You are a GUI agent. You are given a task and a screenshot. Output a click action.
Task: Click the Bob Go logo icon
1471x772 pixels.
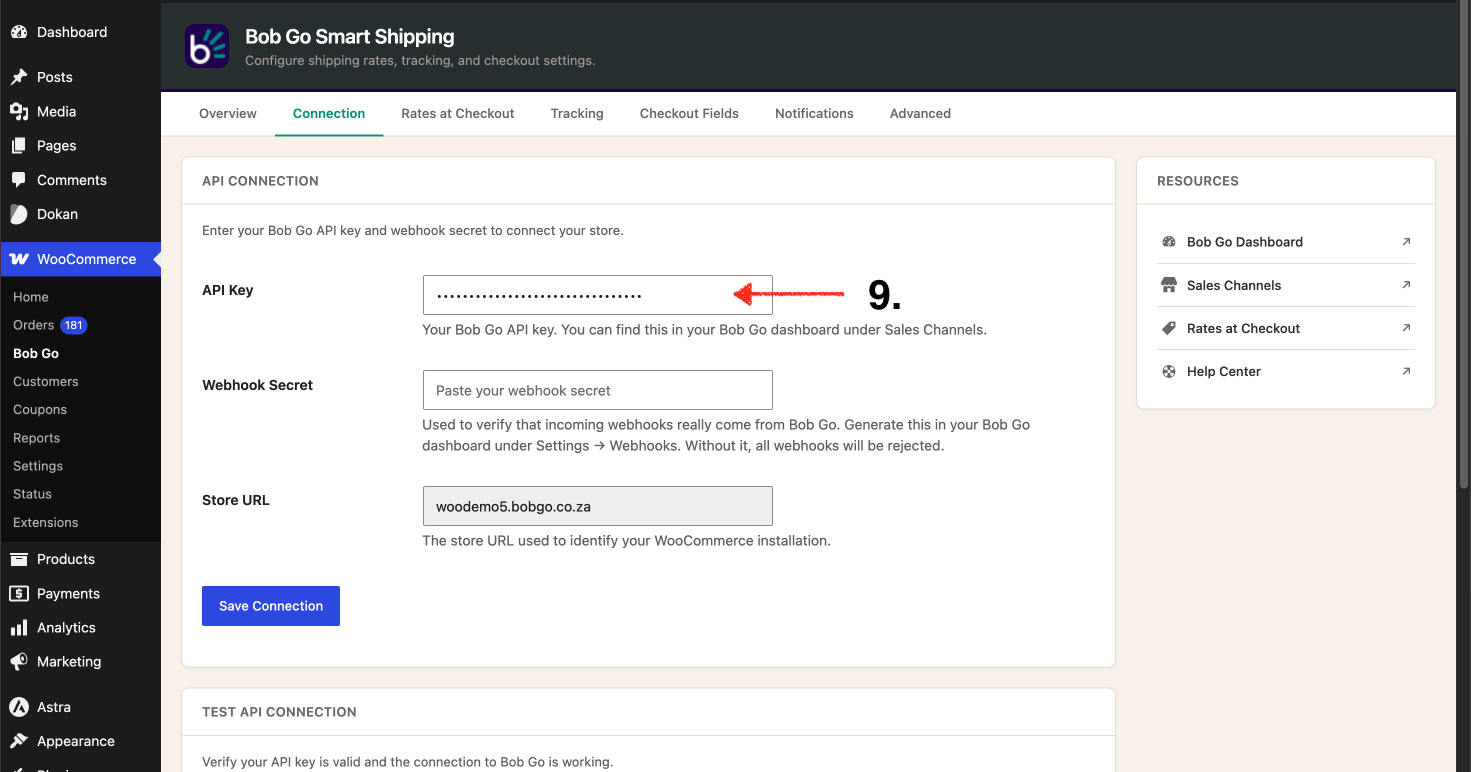click(207, 46)
